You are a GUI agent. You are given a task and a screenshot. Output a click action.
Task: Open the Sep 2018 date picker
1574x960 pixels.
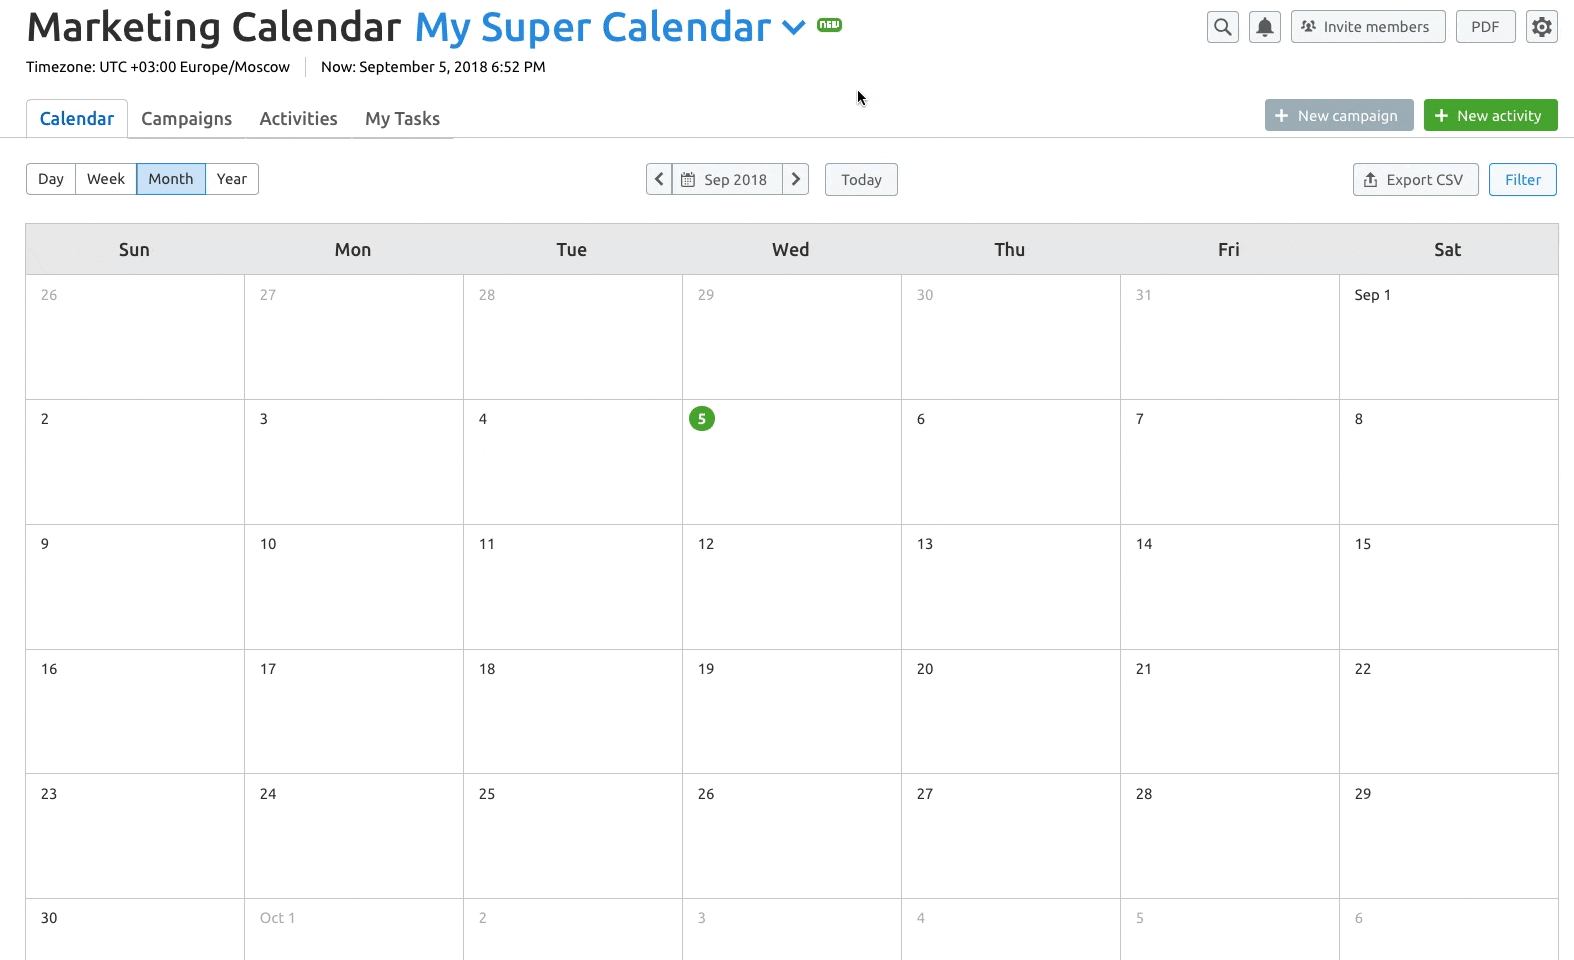(727, 179)
